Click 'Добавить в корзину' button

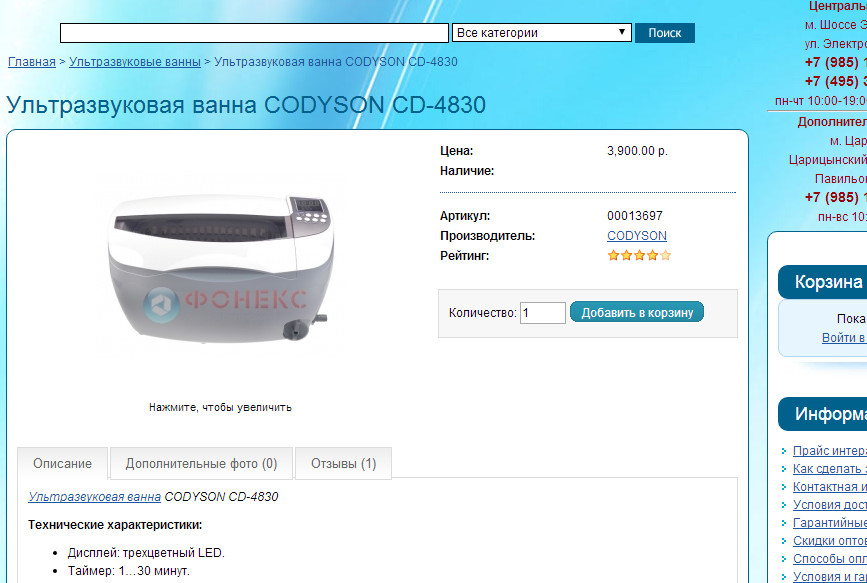point(637,312)
